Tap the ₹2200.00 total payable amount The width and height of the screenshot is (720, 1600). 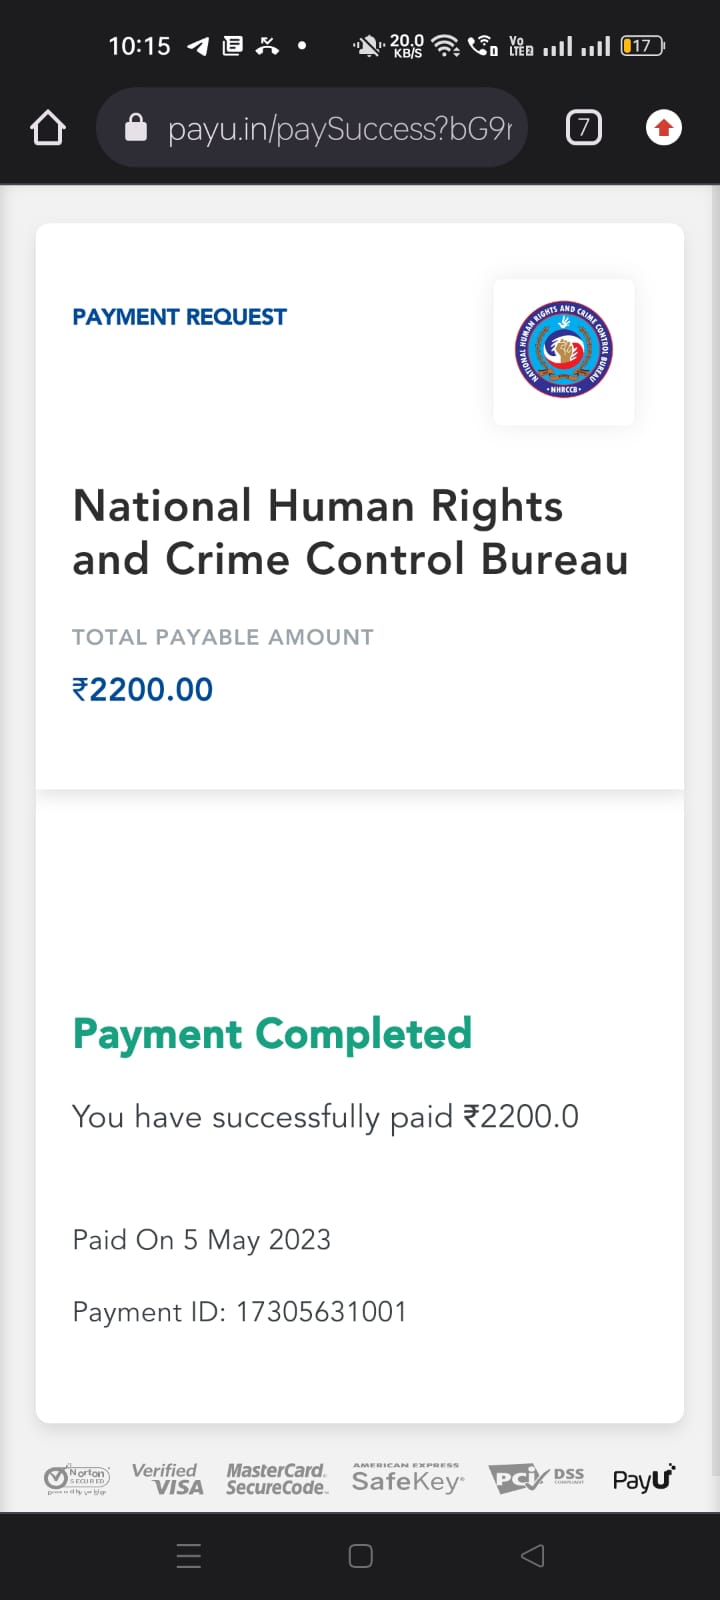point(143,689)
